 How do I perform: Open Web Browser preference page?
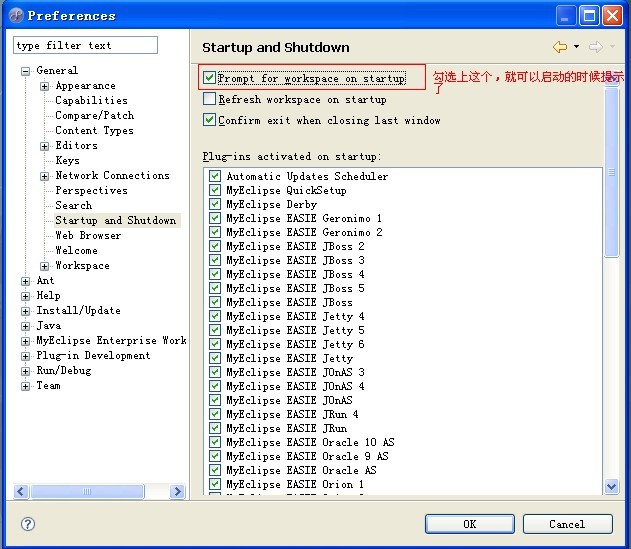point(88,235)
